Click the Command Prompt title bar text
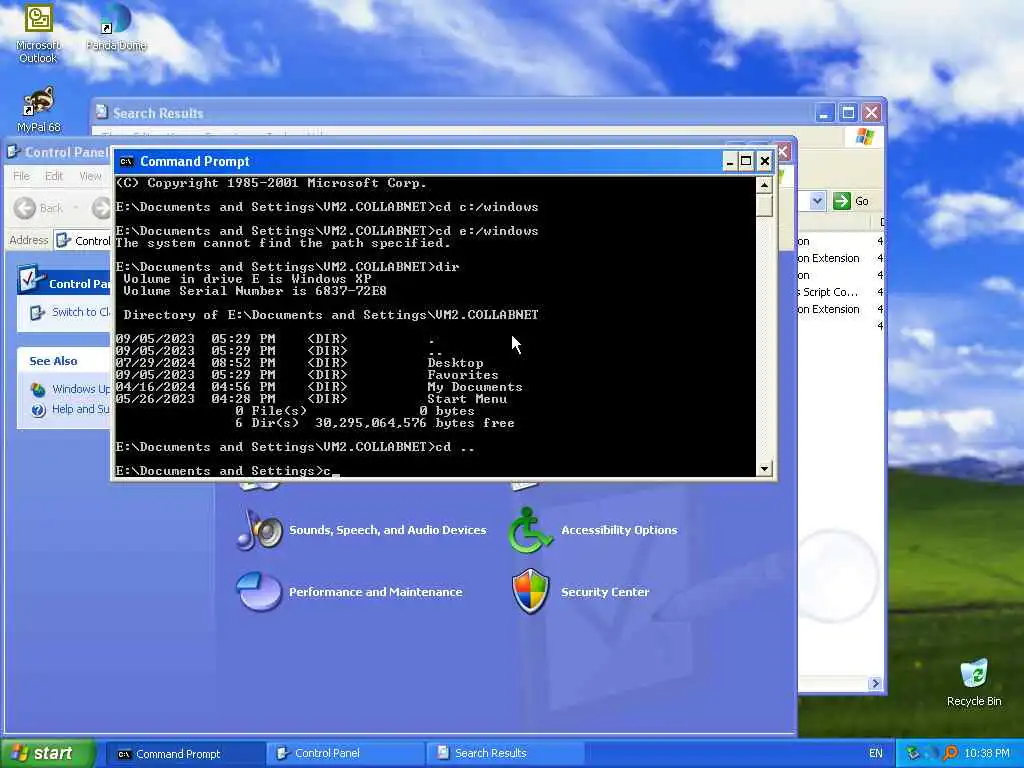 point(195,161)
